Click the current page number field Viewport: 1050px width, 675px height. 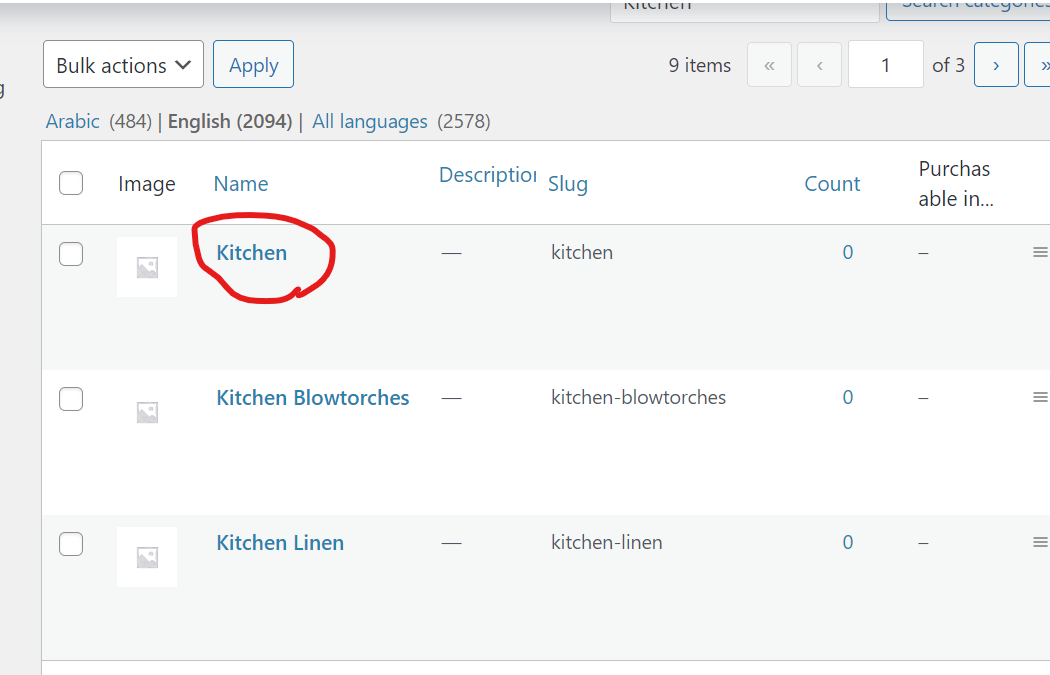885,64
